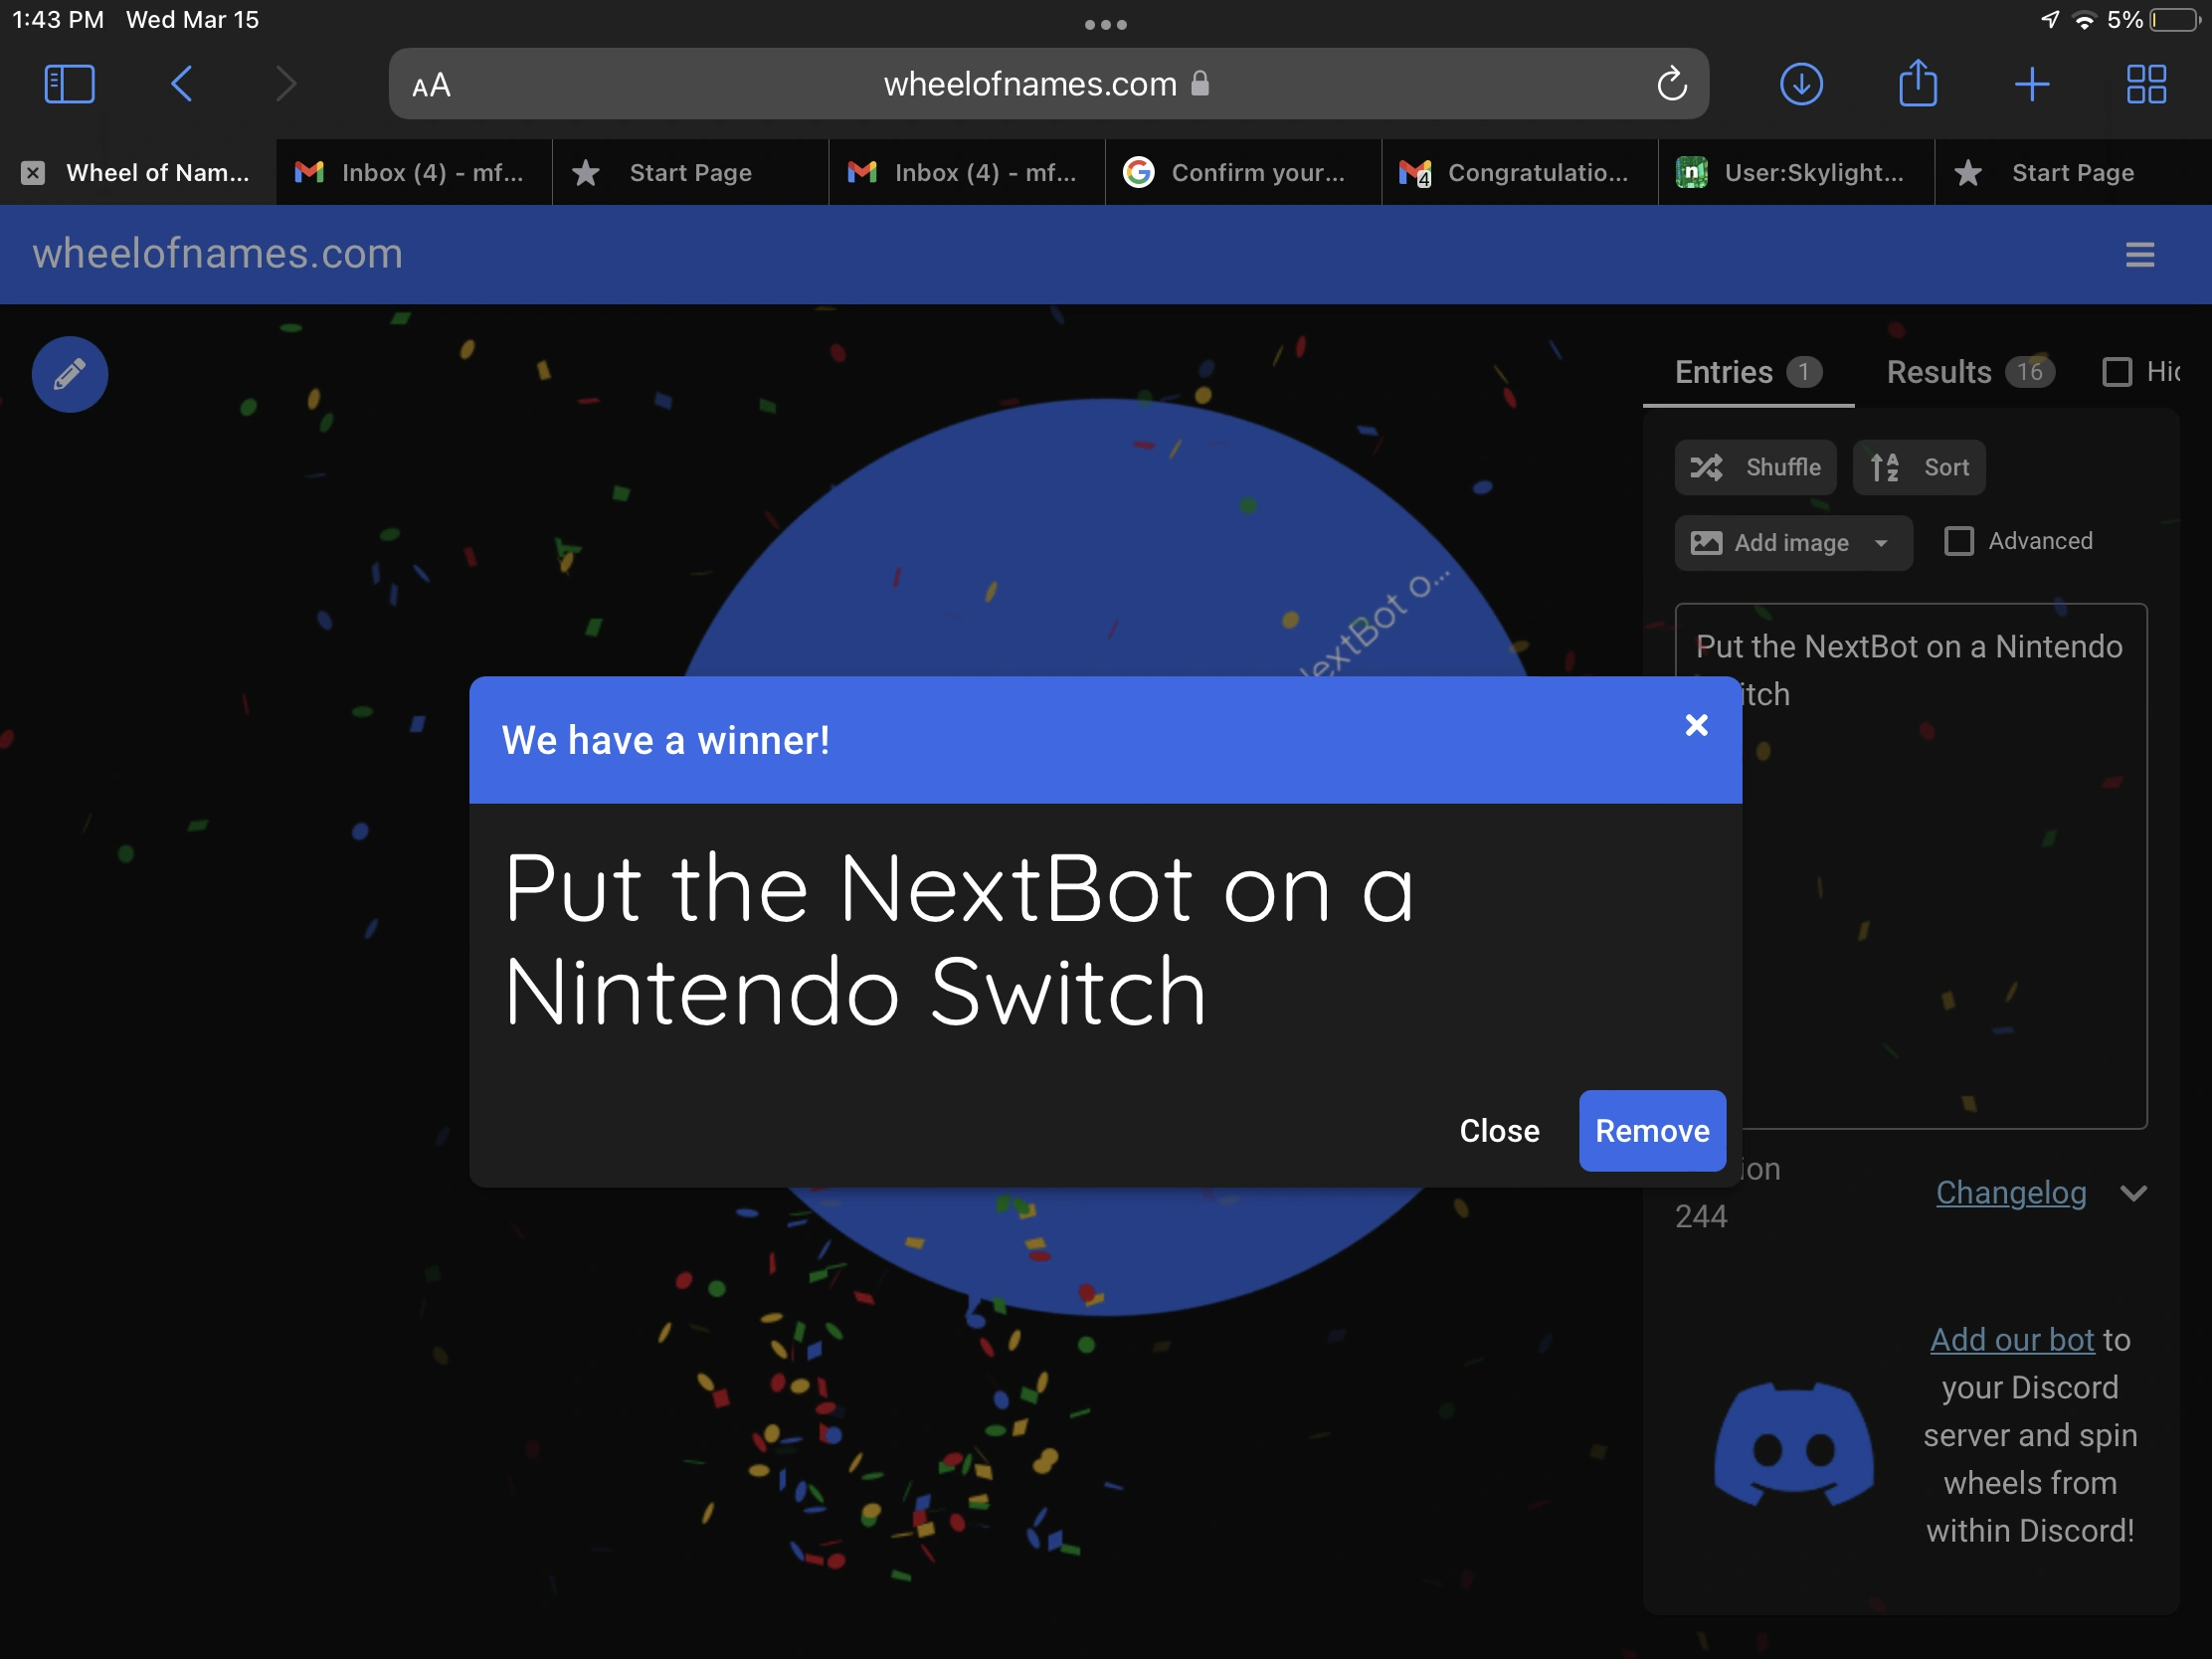
Task: Open the hamburger menu icon
Action: [x=2139, y=255]
